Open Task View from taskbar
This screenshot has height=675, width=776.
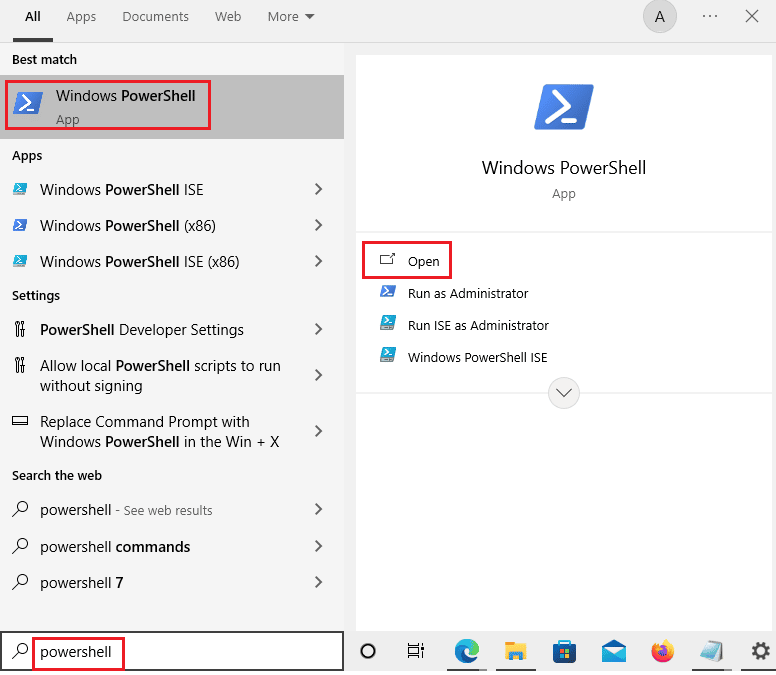click(416, 651)
